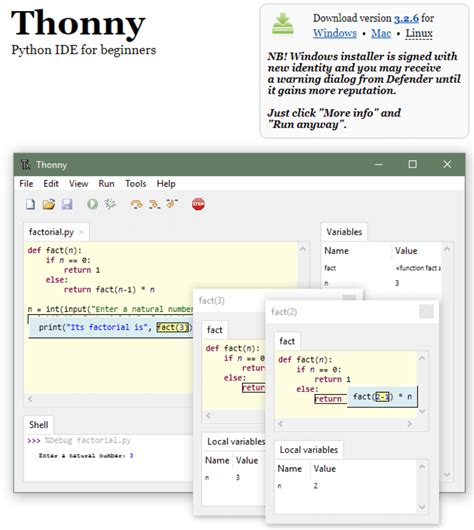Click the editor horizontal scroll left arrow
The width and height of the screenshot is (474, 530).
(30, 399)
